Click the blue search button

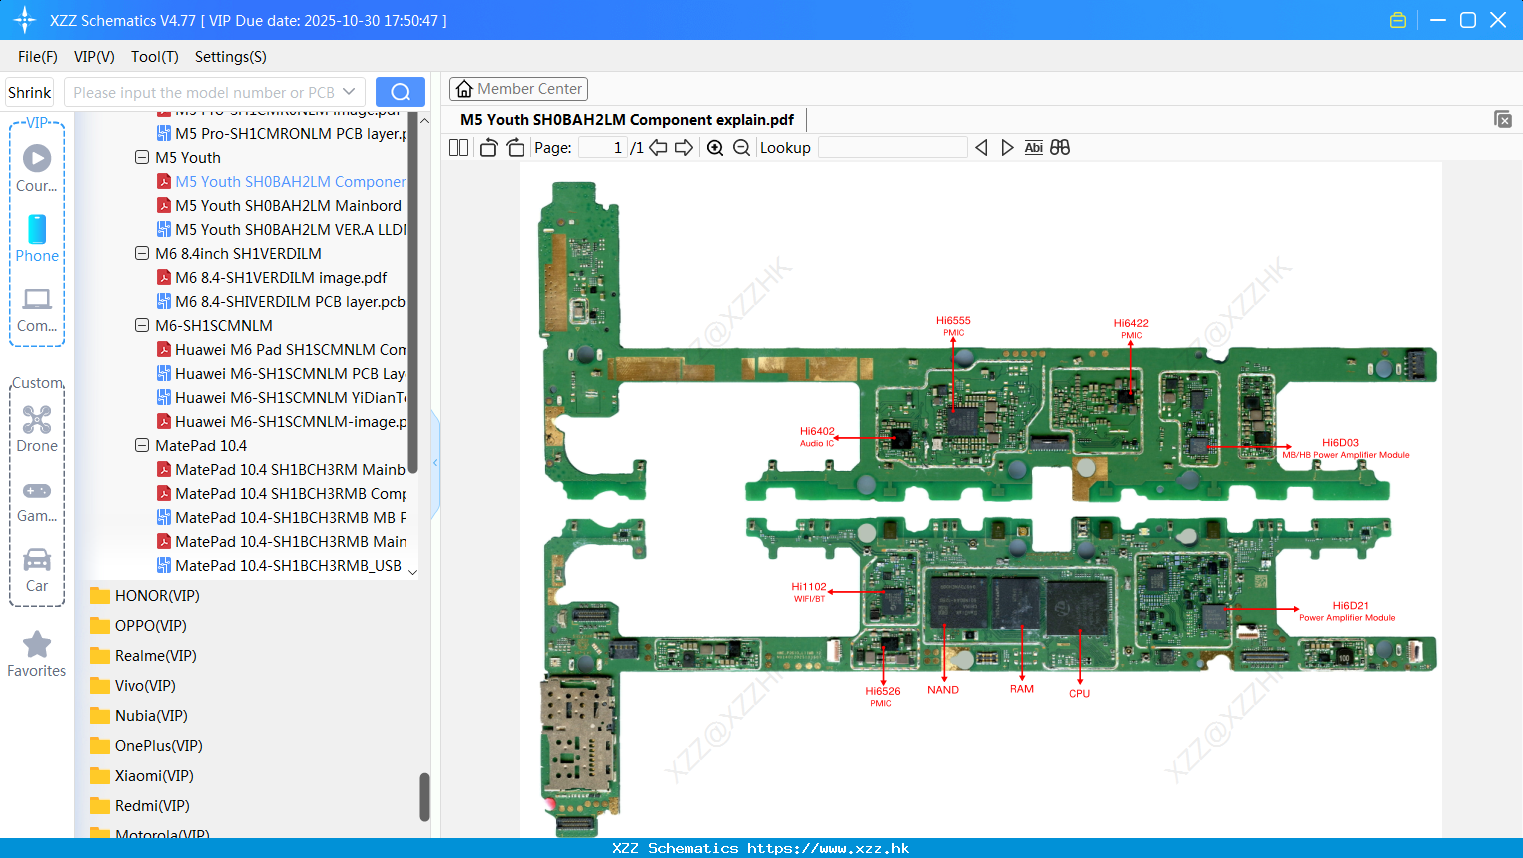click(400, 92)
